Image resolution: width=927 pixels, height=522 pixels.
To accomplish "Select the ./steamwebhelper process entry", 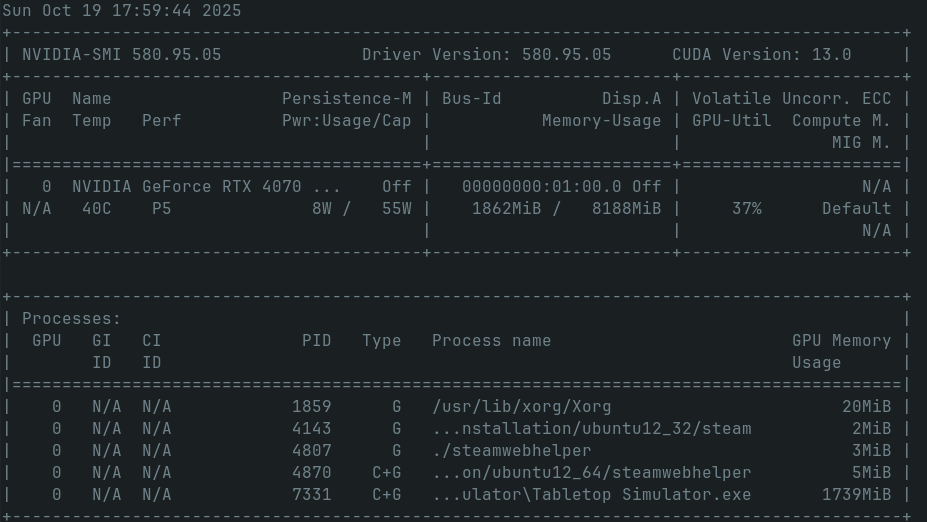I will pyautogui.click(x=511, y=451).
